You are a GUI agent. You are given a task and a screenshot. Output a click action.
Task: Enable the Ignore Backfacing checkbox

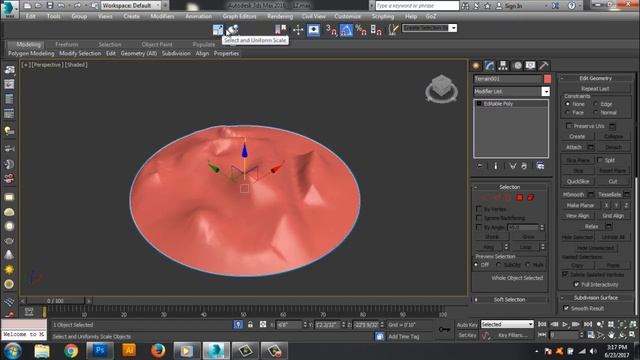[479, 218]
